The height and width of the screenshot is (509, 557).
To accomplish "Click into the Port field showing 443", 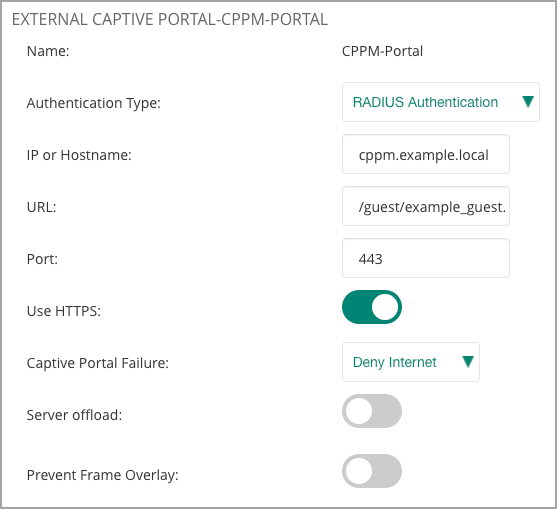I will pos(426,258).
